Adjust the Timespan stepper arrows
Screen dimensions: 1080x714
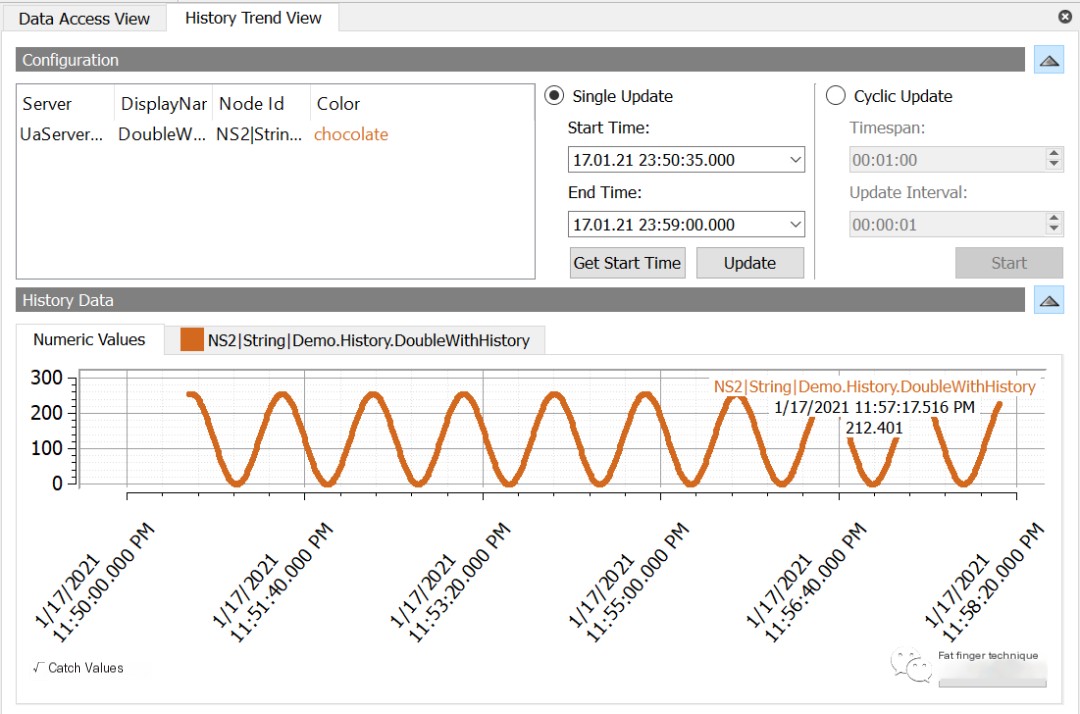coord(1054,159)
